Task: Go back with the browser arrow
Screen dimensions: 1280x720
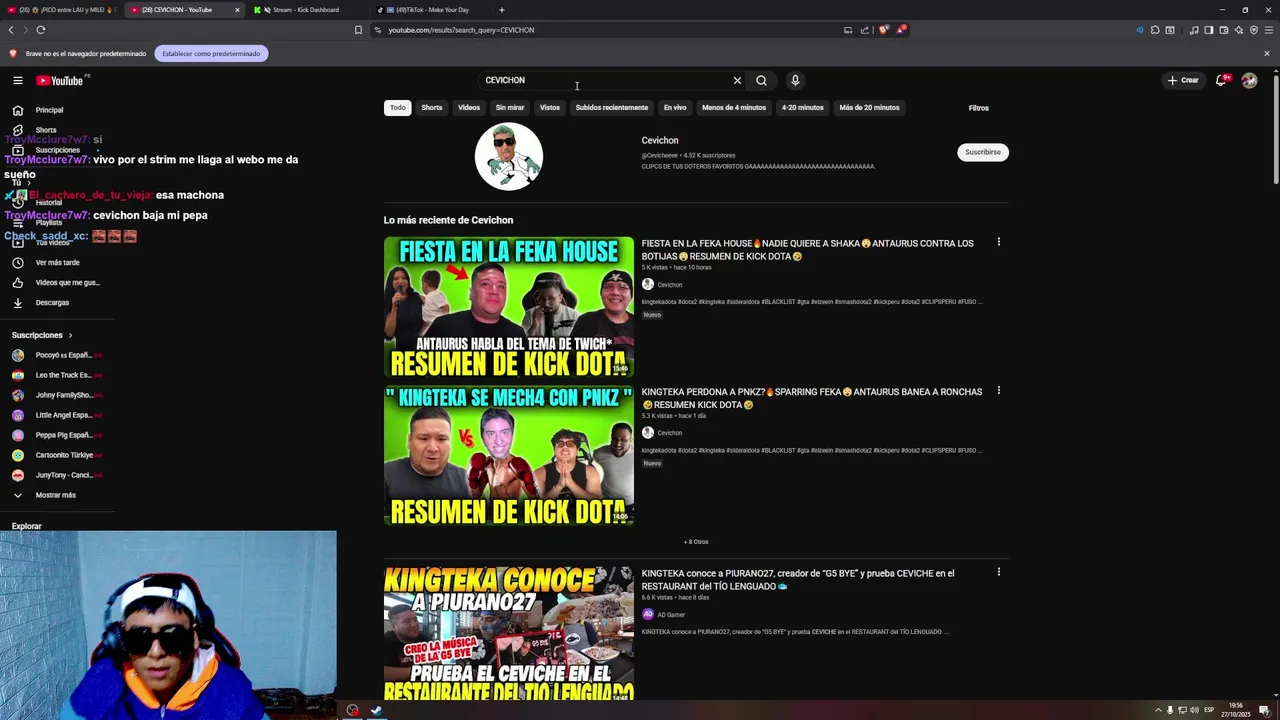Action: [x=11, y=30]
